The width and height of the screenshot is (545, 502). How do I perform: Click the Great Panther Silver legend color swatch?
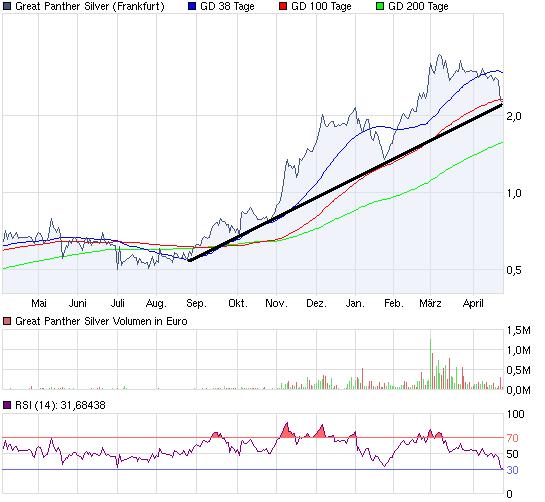click(x=7, y=6)
